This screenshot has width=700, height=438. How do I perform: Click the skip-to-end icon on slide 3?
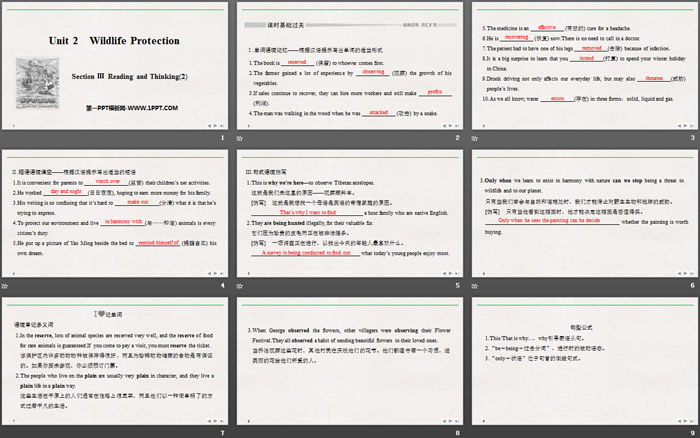pos(692,126)
